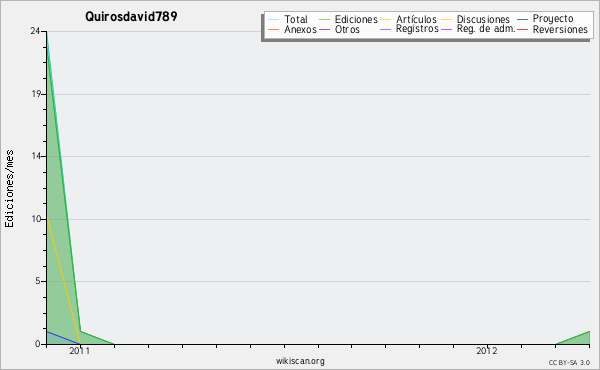The height and width of the screenshot is (370, 600).
Task: Select the Reversiones legend entry
Action: pos(560,29)
